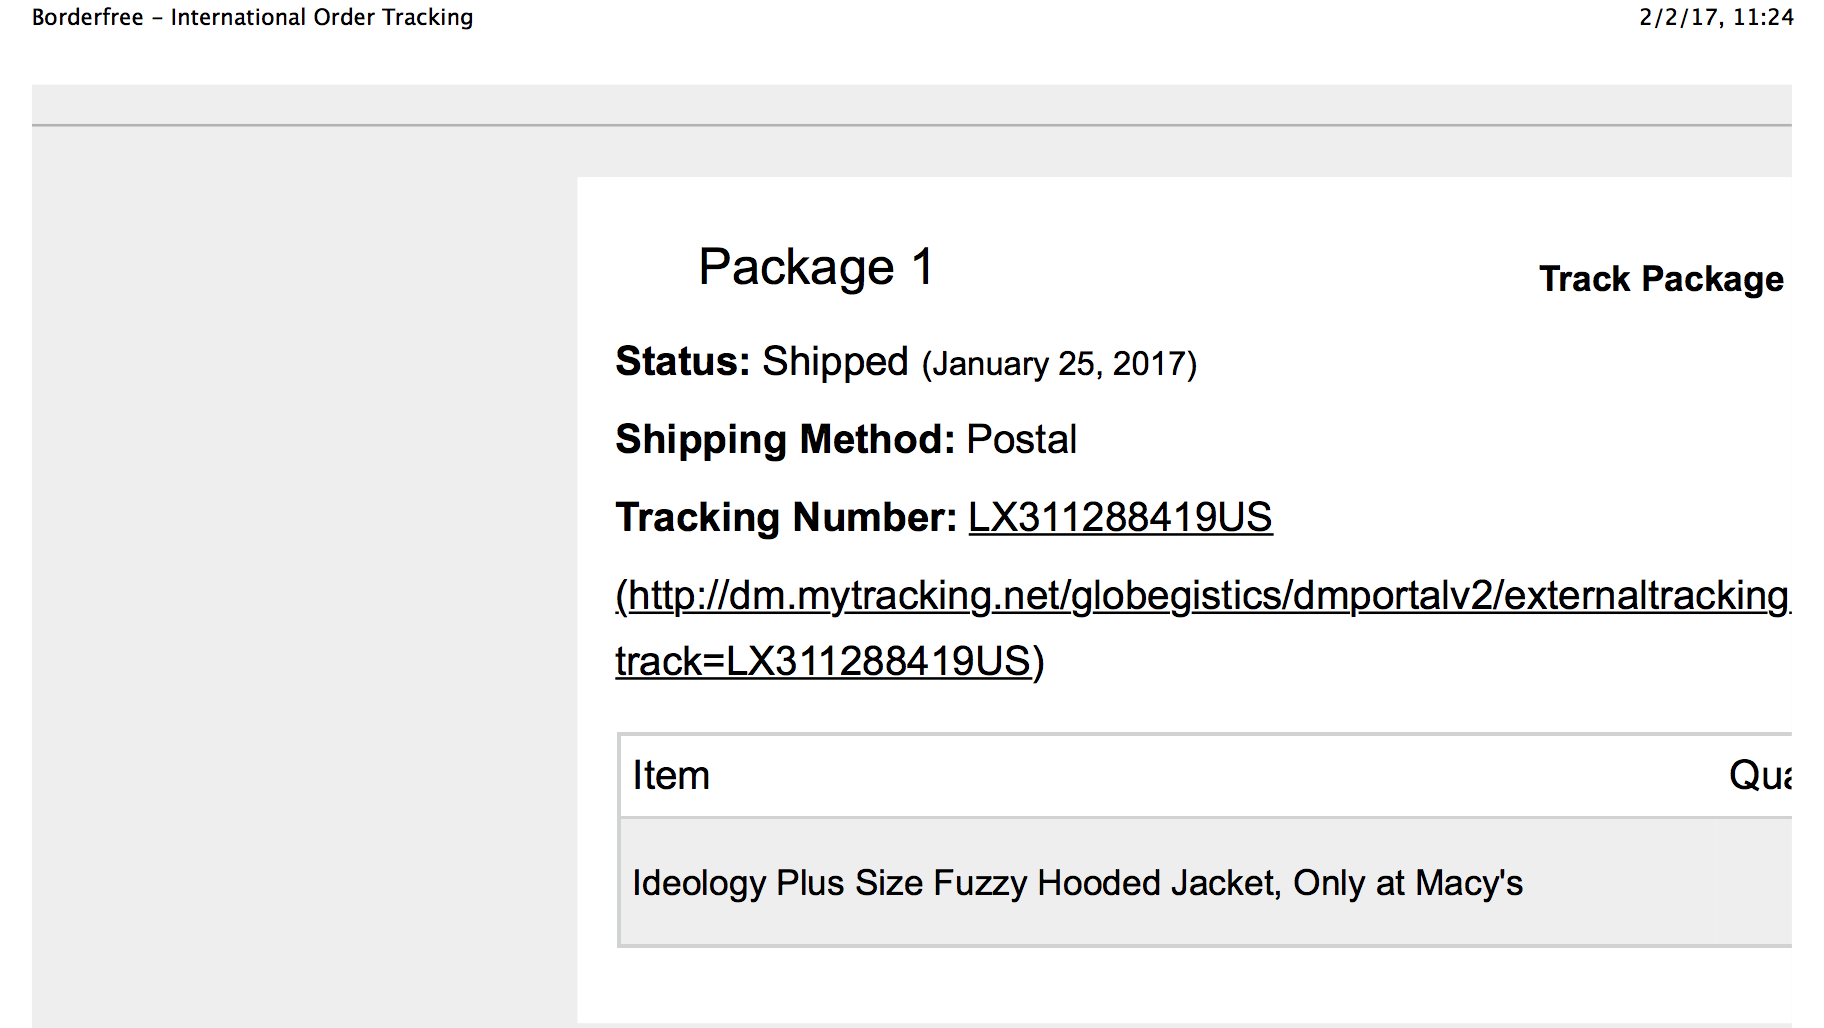Image resolution: width=1824 pixels, height=1028 pixels.
Task: Click the Tracking Number label
Action: coord(786,517)
